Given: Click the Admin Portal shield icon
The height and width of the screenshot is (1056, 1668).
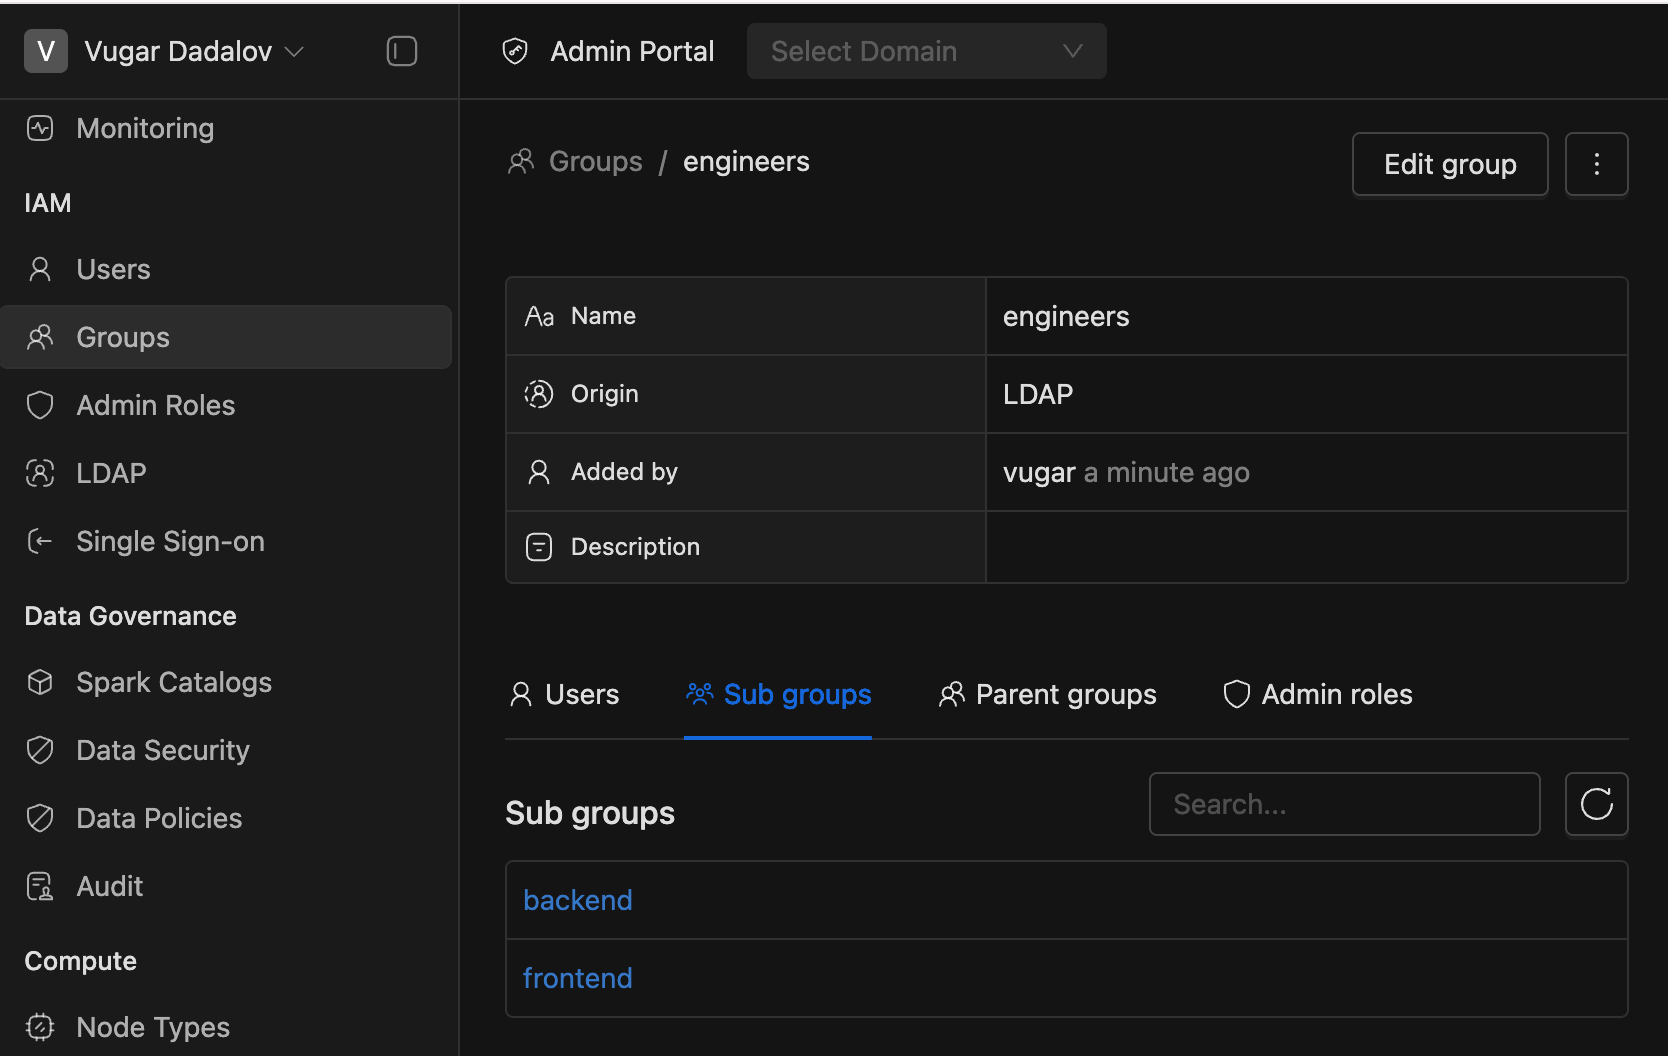Looking at the screenshot, I should coord(515,51).
